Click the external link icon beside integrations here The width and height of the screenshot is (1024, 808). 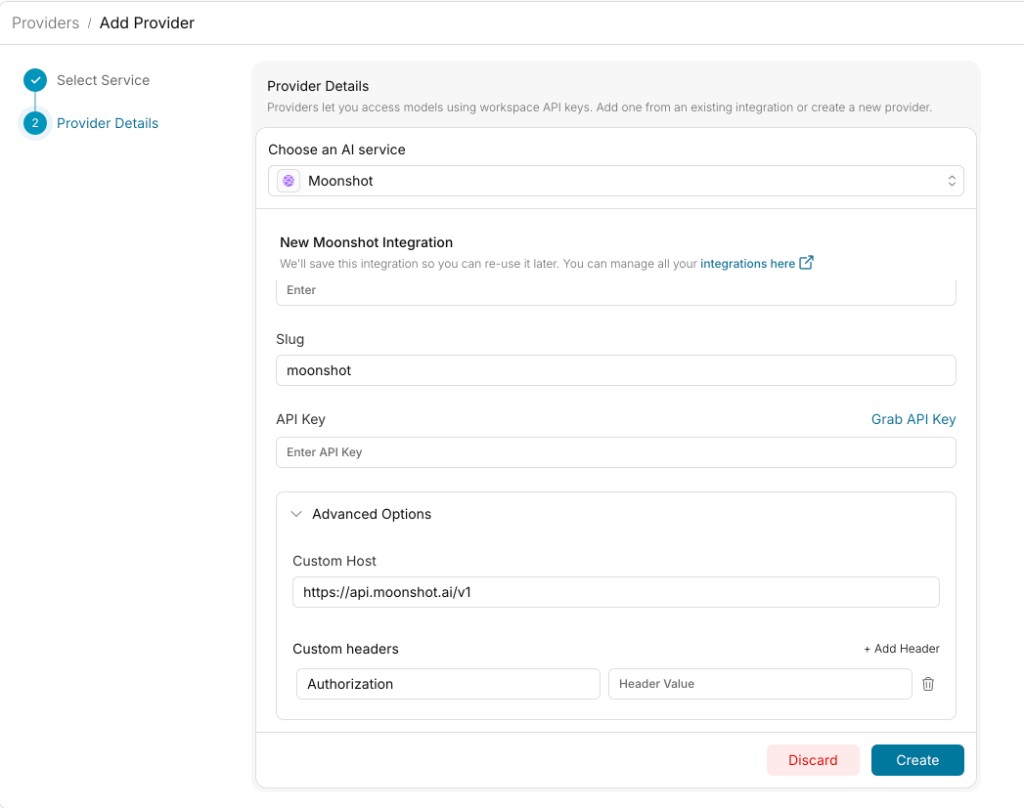click(807, 263)
